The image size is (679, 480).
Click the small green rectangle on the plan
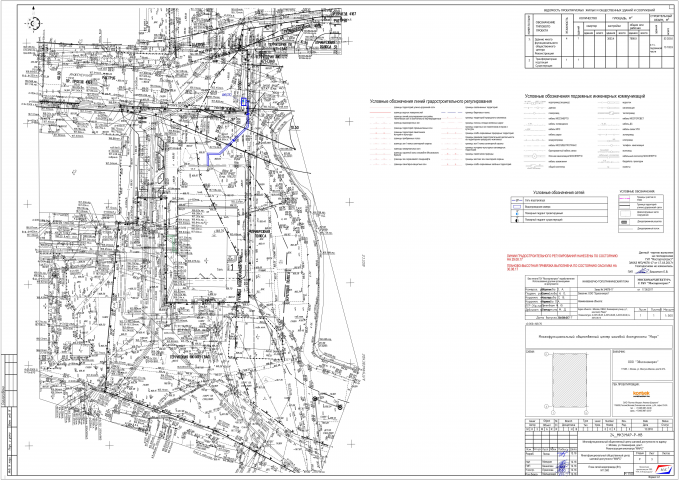pyautogui.click(x=175, y=243)
